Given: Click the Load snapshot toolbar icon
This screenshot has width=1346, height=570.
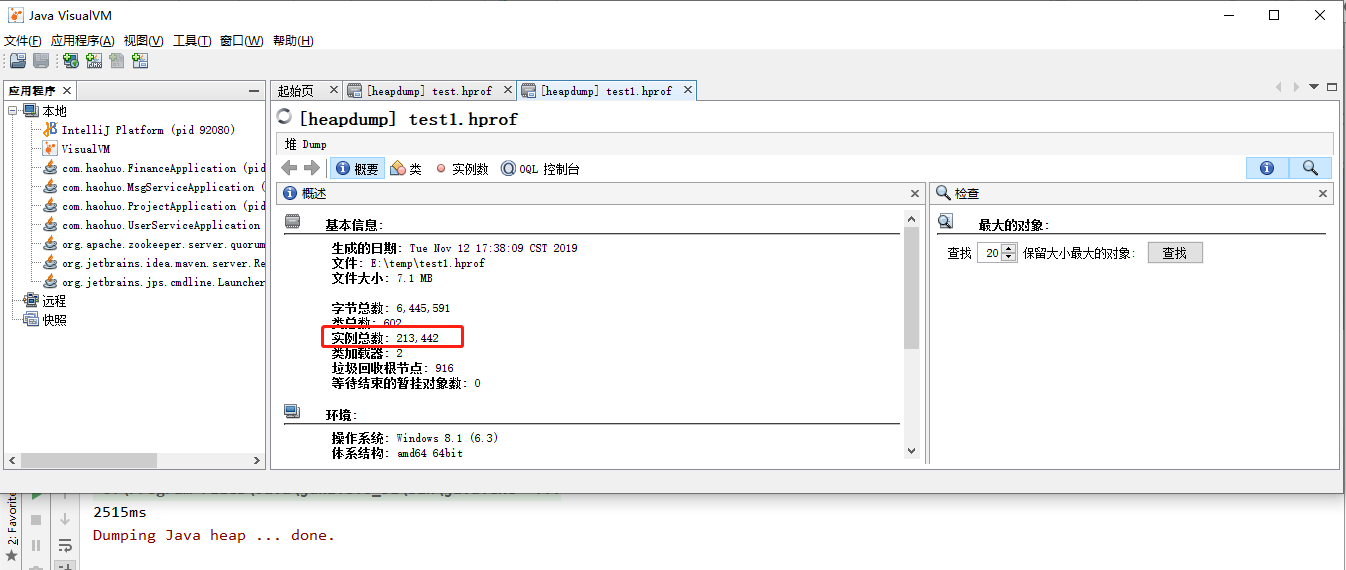Looking at the screenshot, I should click(x=17, y=61).
